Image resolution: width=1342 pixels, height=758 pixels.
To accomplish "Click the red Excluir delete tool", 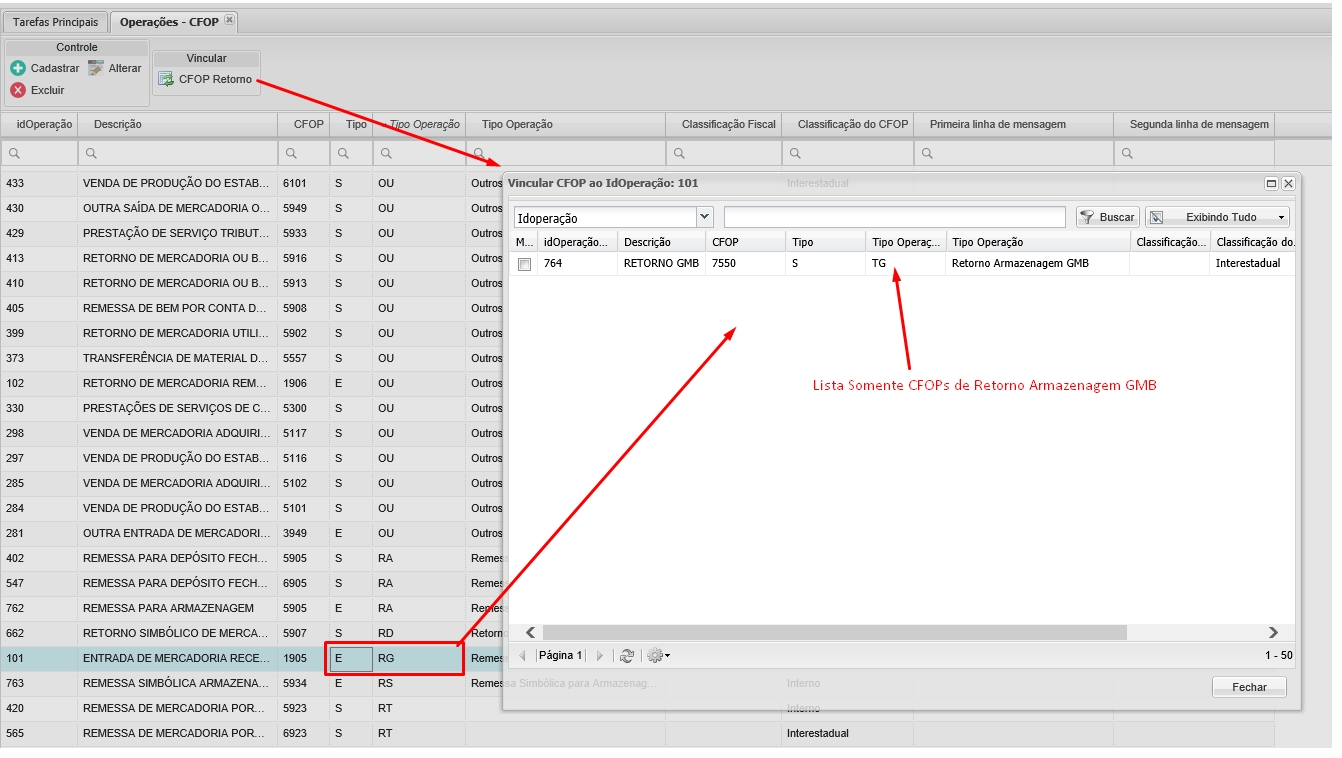I will (38, 90).
